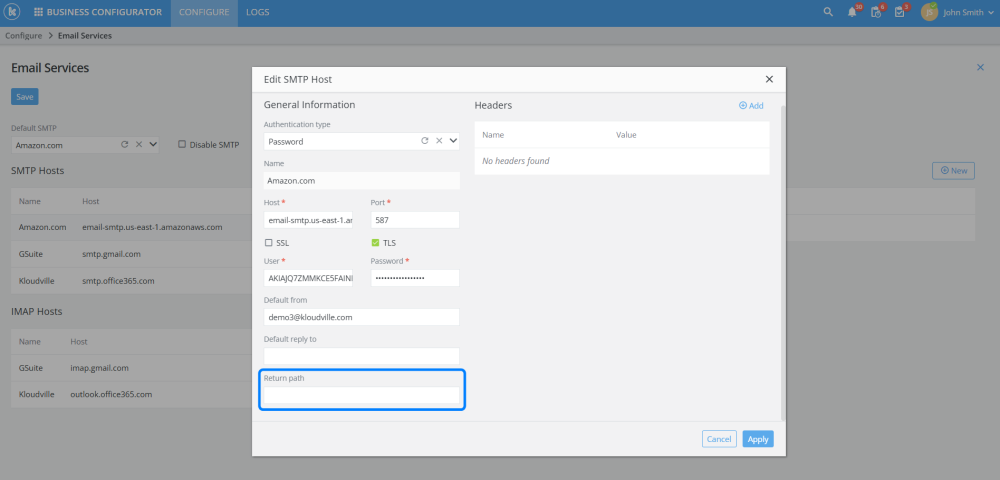Image resolution: width=1000 pixels, height=480 pixels.
Task: Add a new header
Action: 751,106
